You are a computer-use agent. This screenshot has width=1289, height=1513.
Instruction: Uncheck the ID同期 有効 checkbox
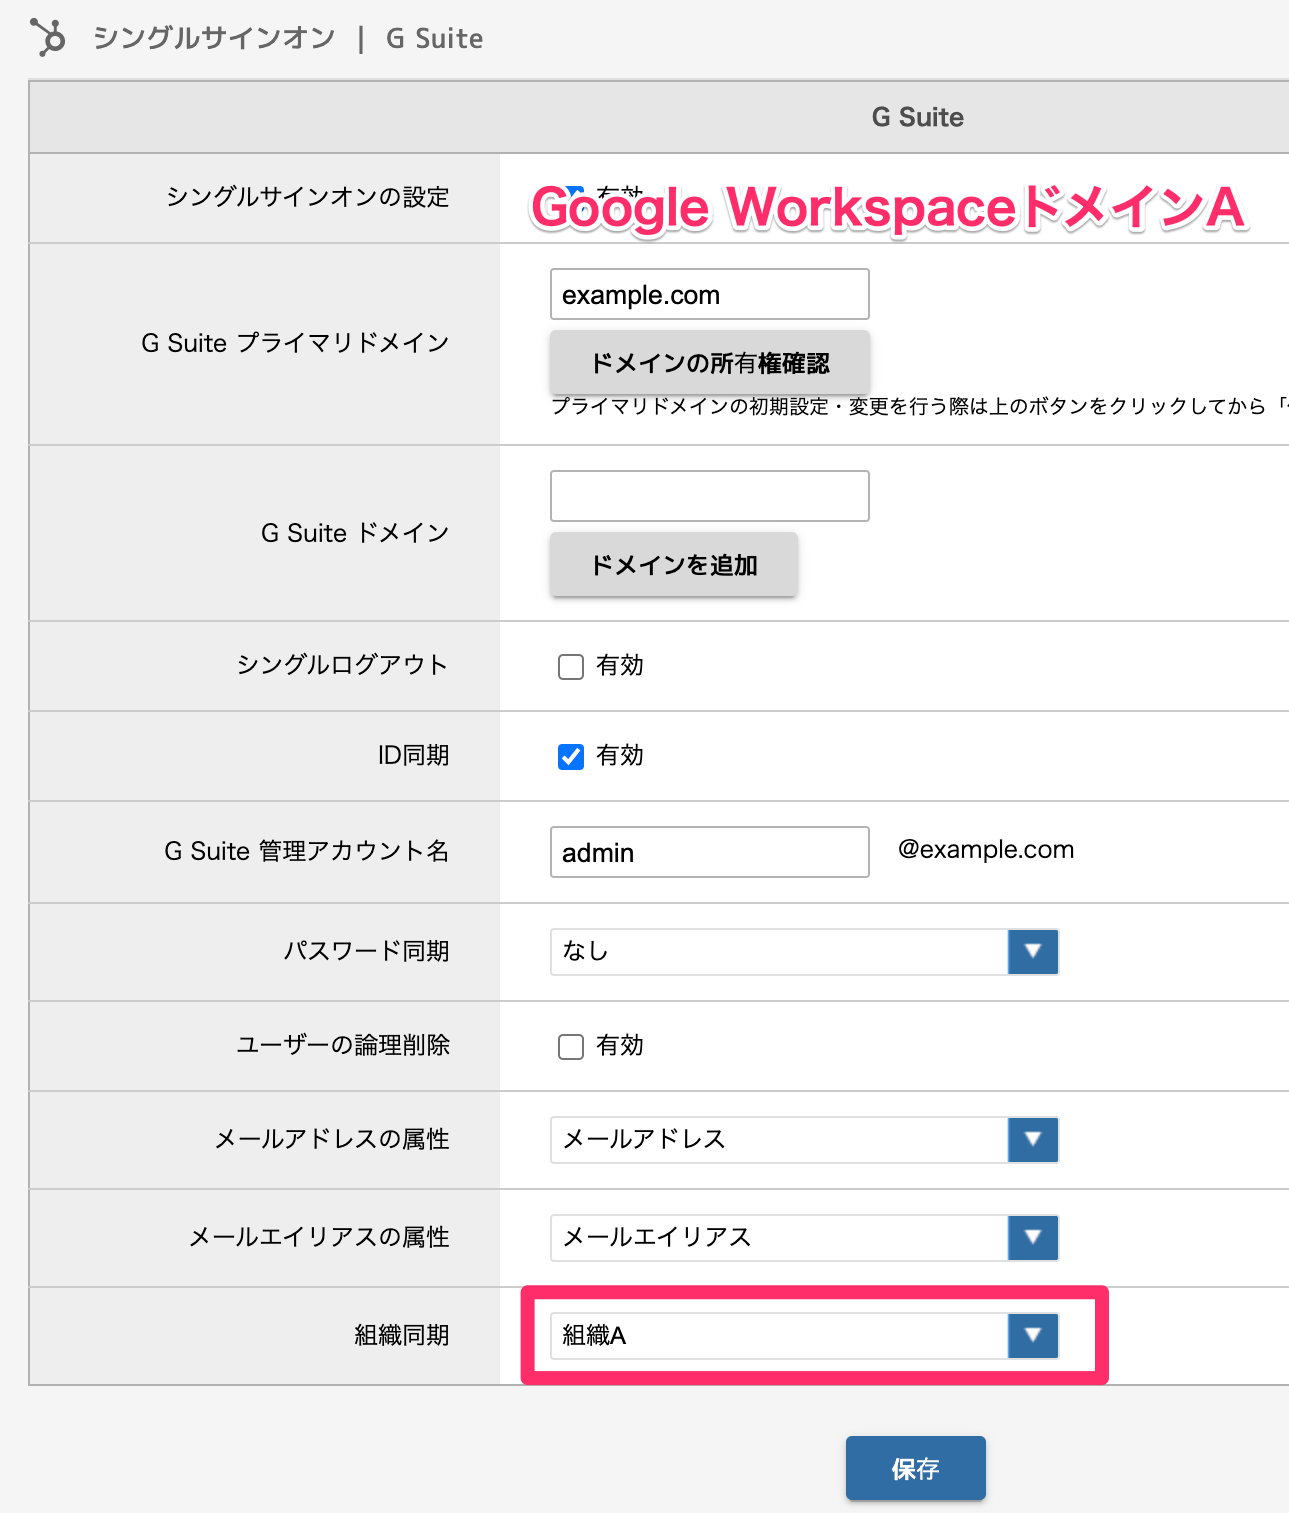[x=571, y=757]
